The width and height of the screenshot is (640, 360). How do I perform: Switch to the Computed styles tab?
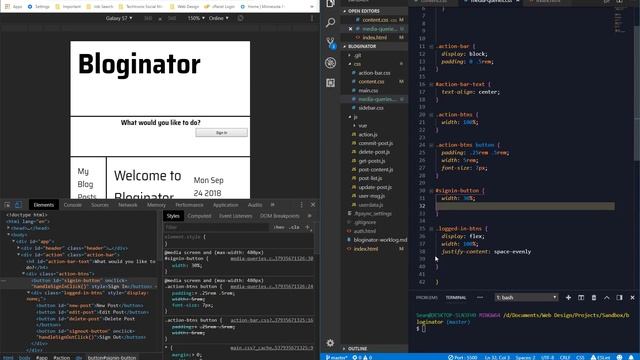(199, 216)
